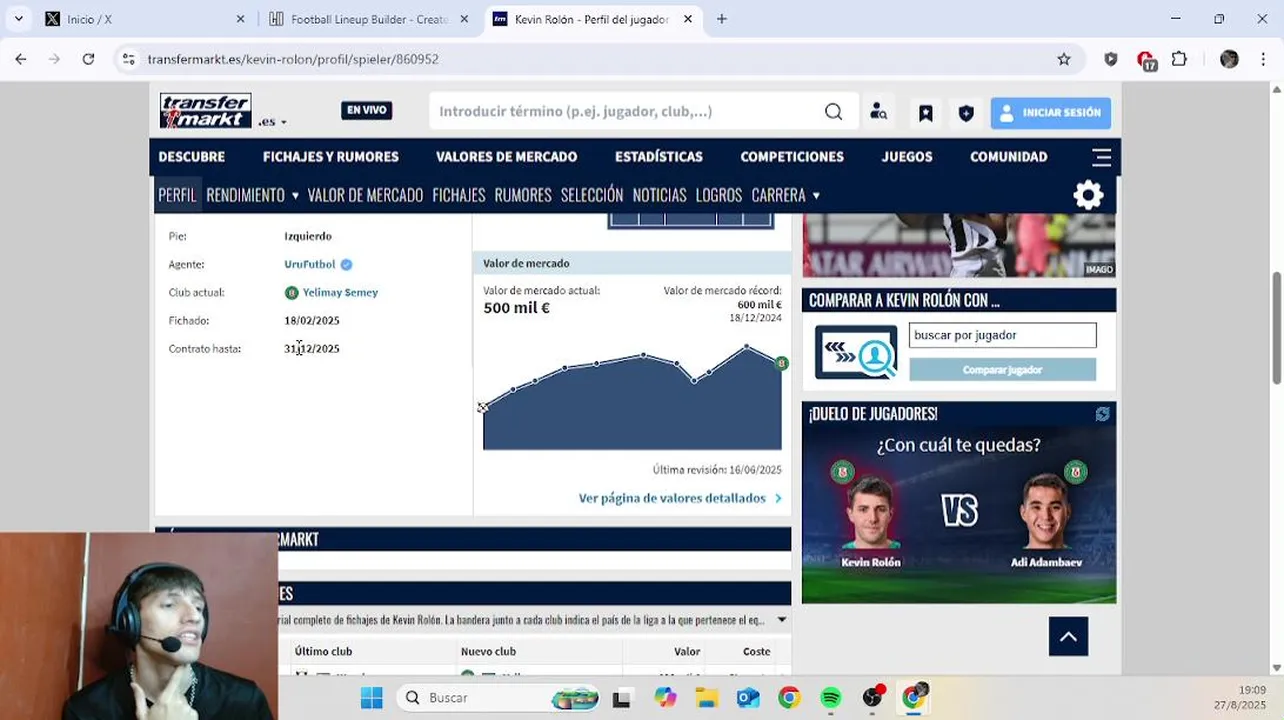This screenshot has height=720, width=1284.
Task: Click the refresh icon in Duelo de Jugadores
Action: click(x=1102, y=414)
